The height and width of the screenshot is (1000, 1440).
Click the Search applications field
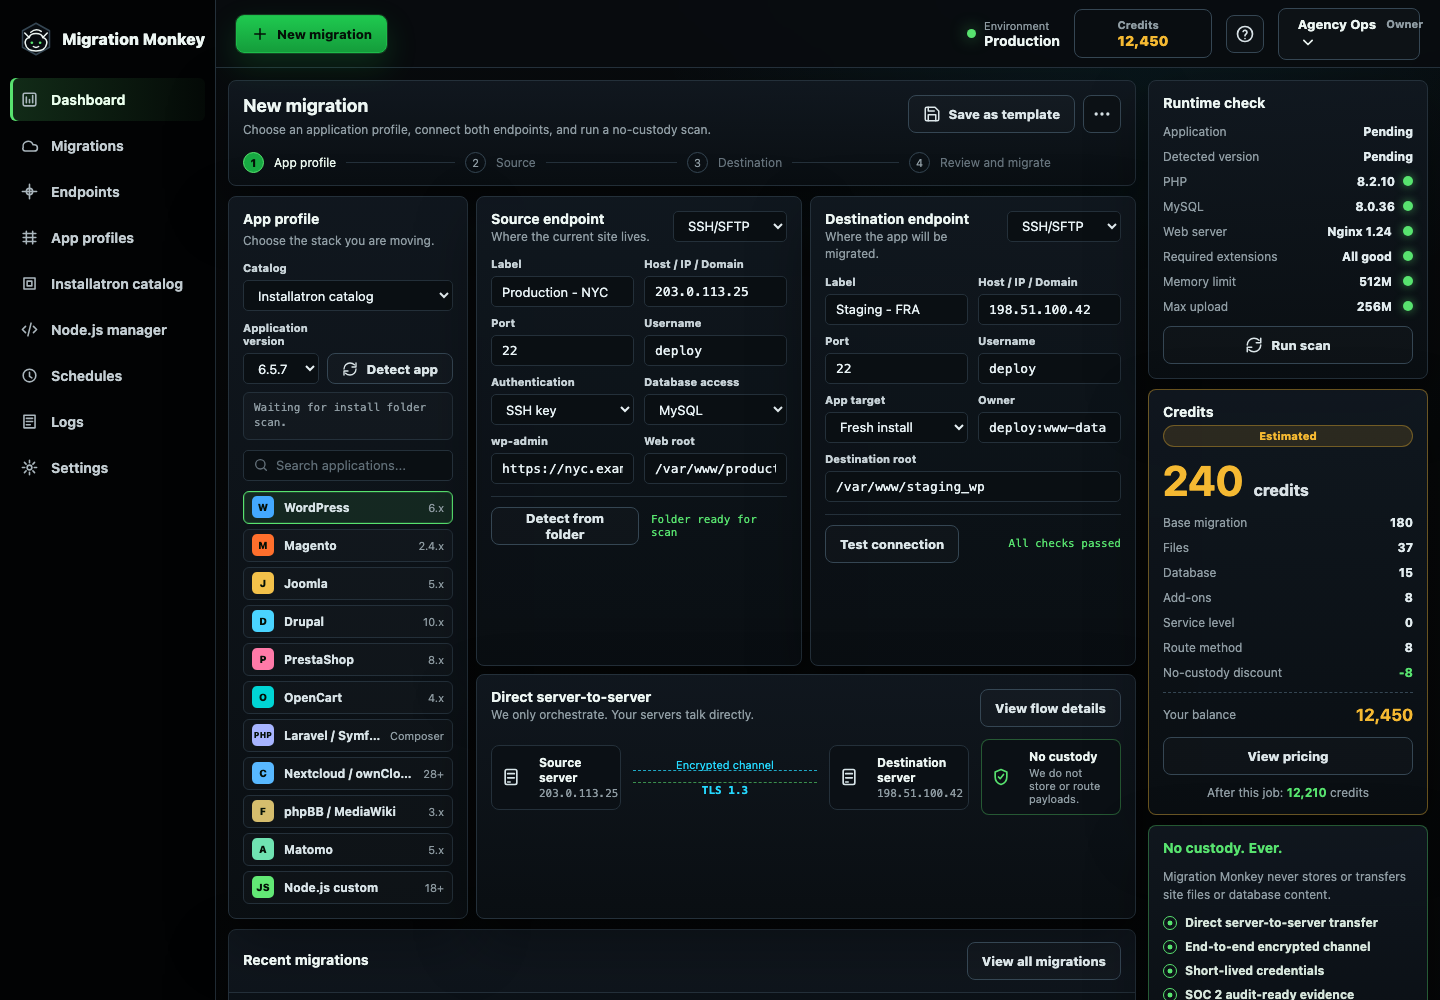tap(348, 465)
